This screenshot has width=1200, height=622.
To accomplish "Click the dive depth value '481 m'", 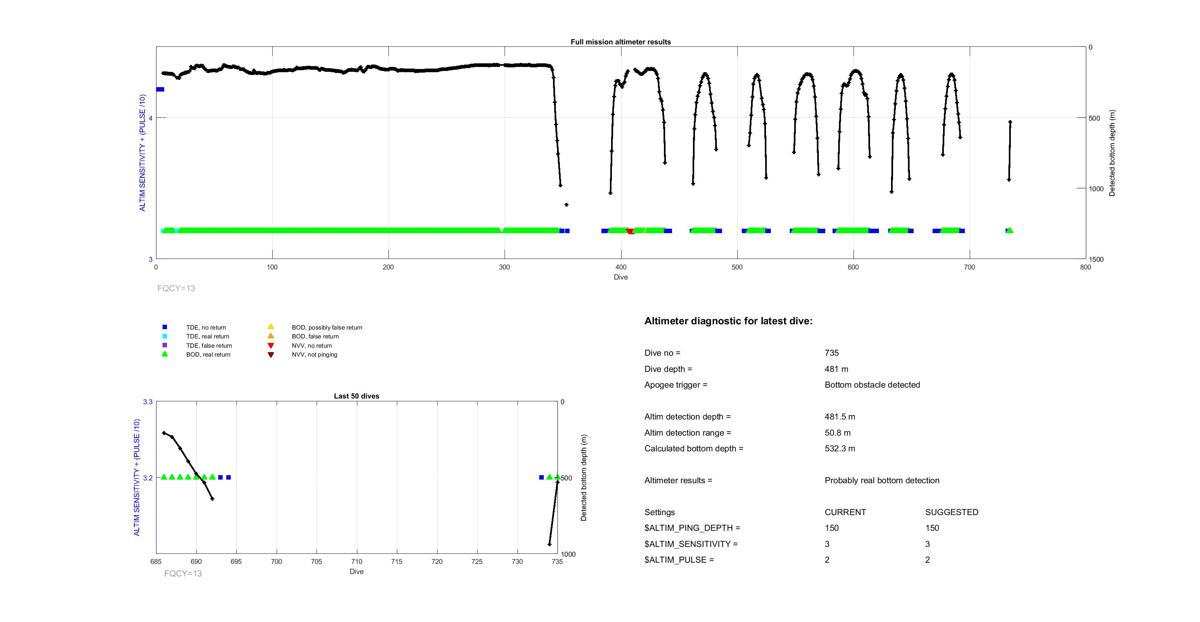I will [x=837, y=369].
